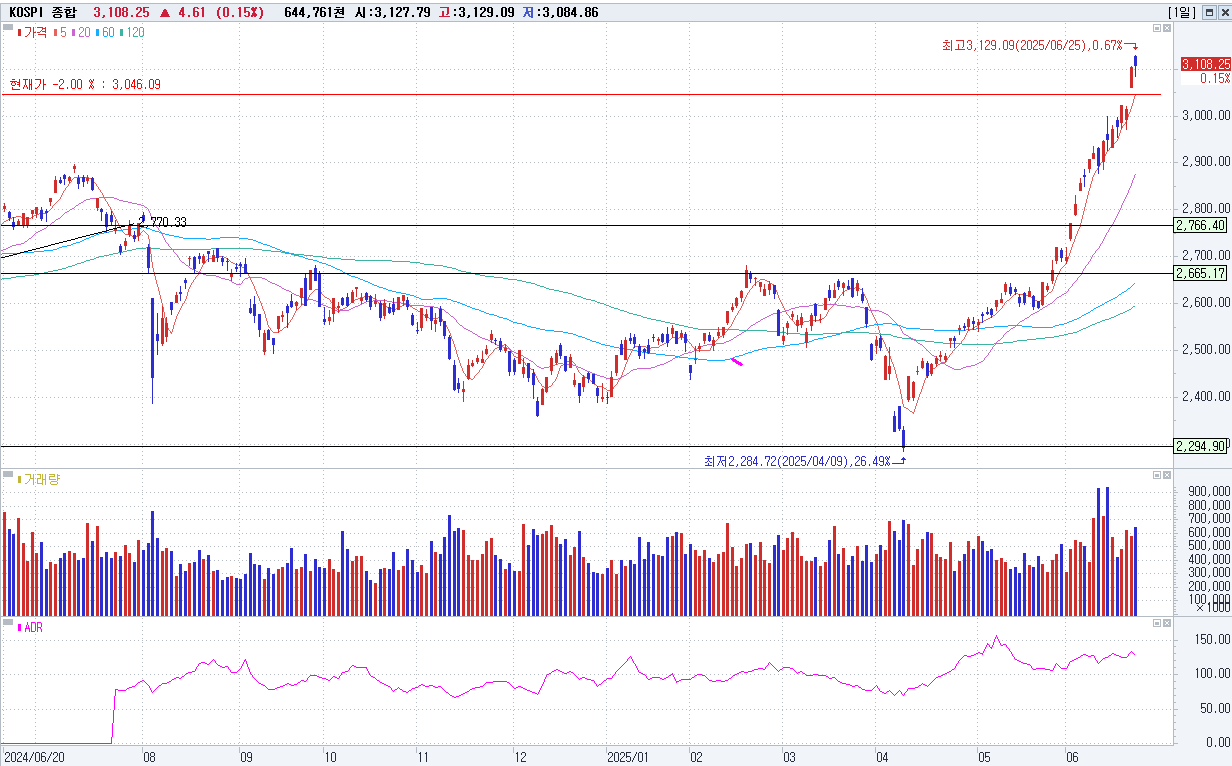Click the red 3,108.25 price tag on axis
The image size is (1232, 766).
click(x=1205, y=64)
